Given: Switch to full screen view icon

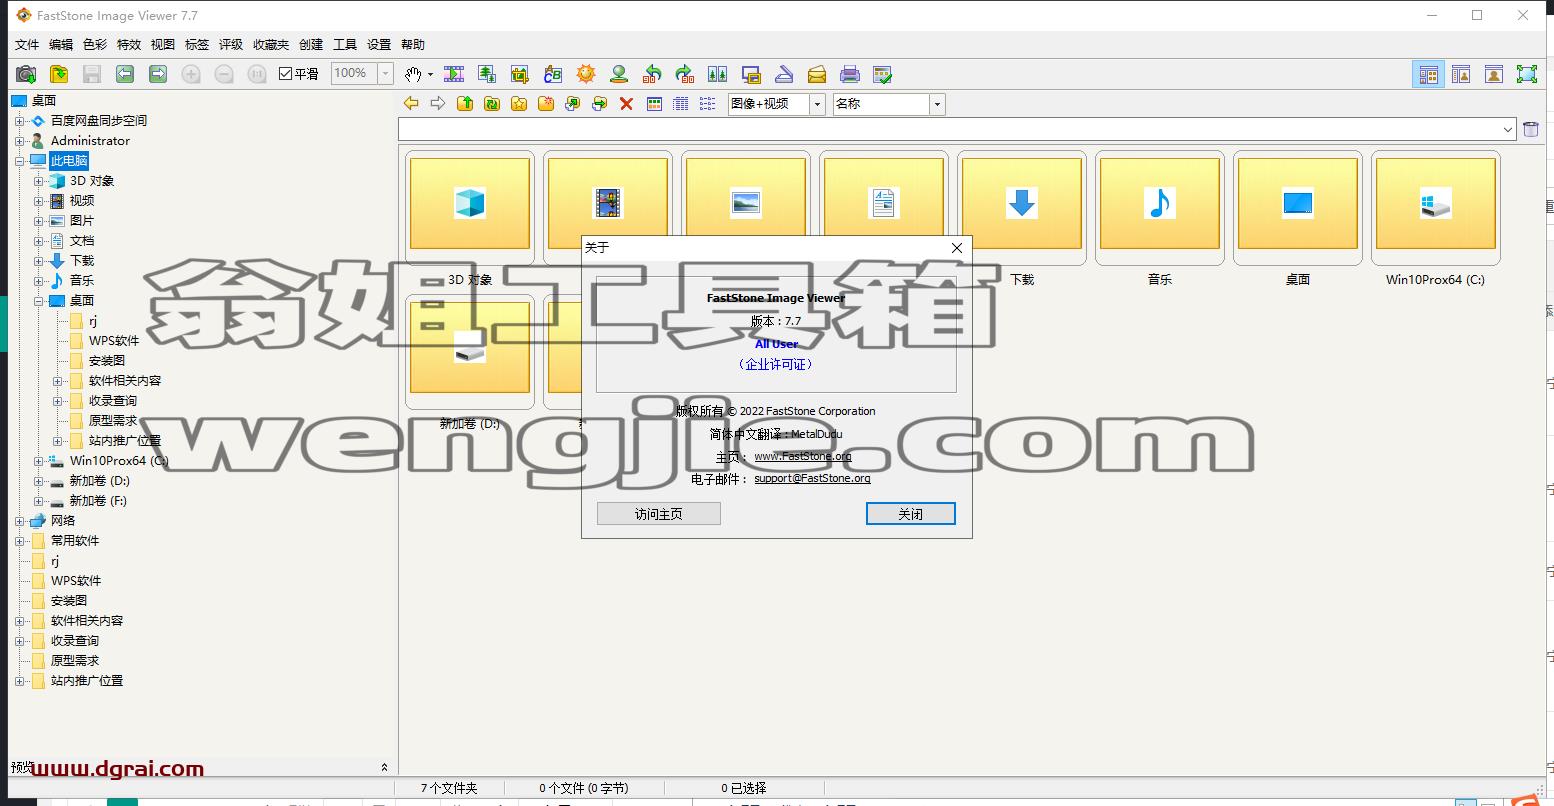Looking at the screenshot, I should (x=1527, y=74).
